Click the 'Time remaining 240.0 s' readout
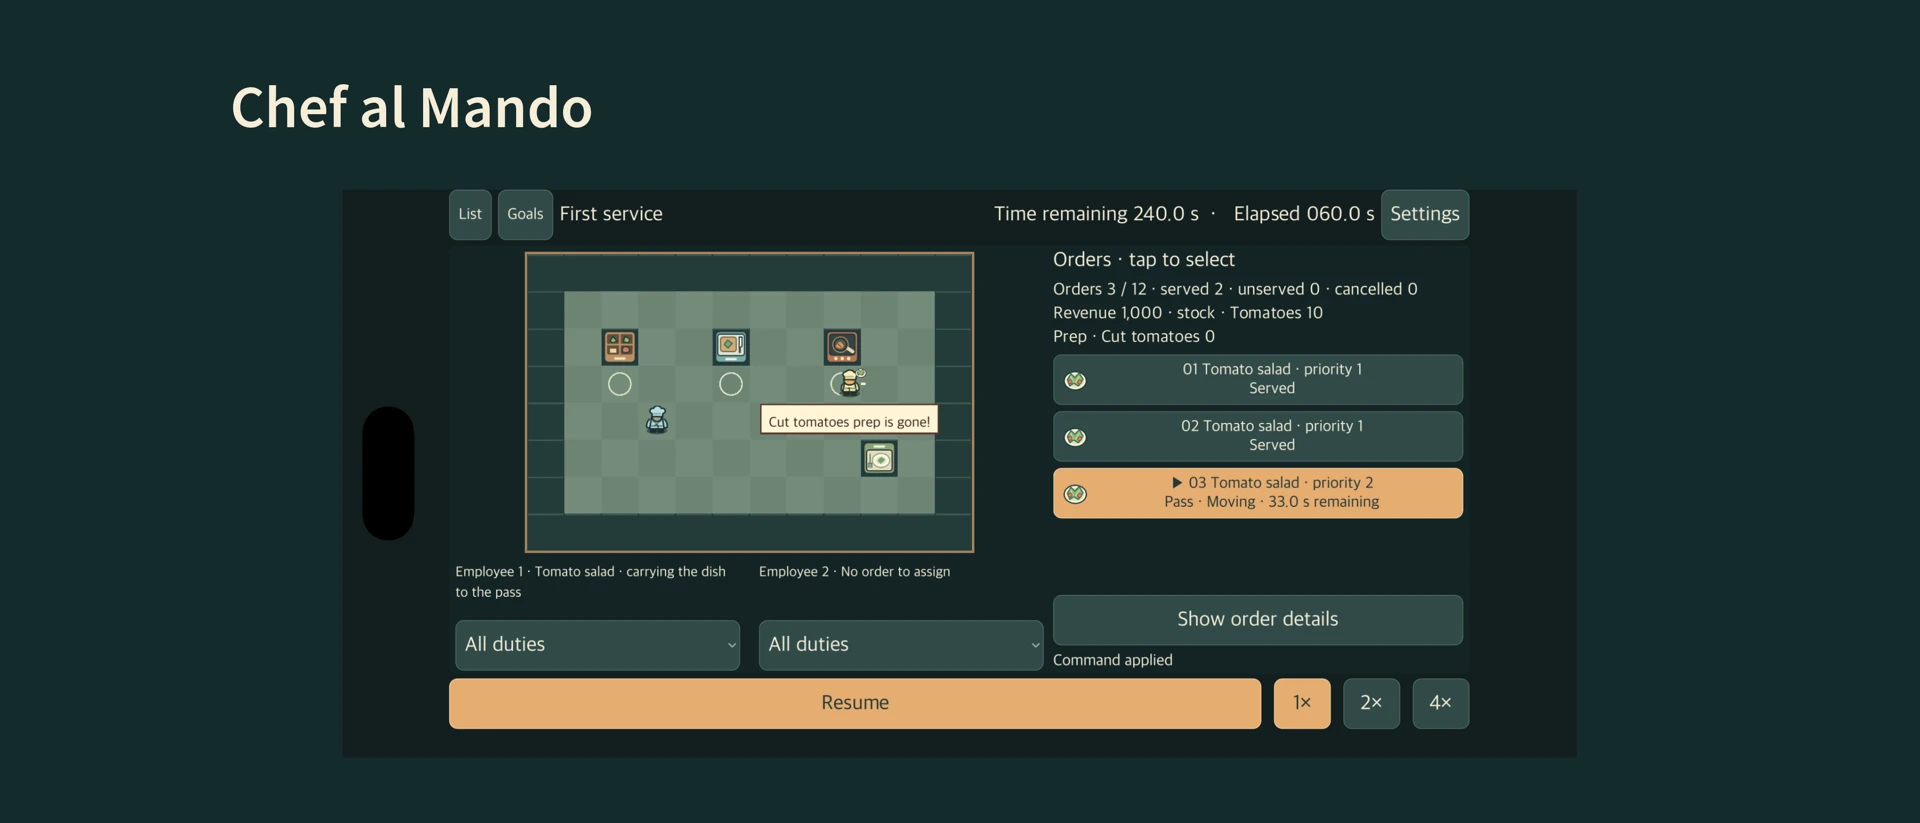The width and height of the screenshot is (1920, 823). (x=1096, y=214)
